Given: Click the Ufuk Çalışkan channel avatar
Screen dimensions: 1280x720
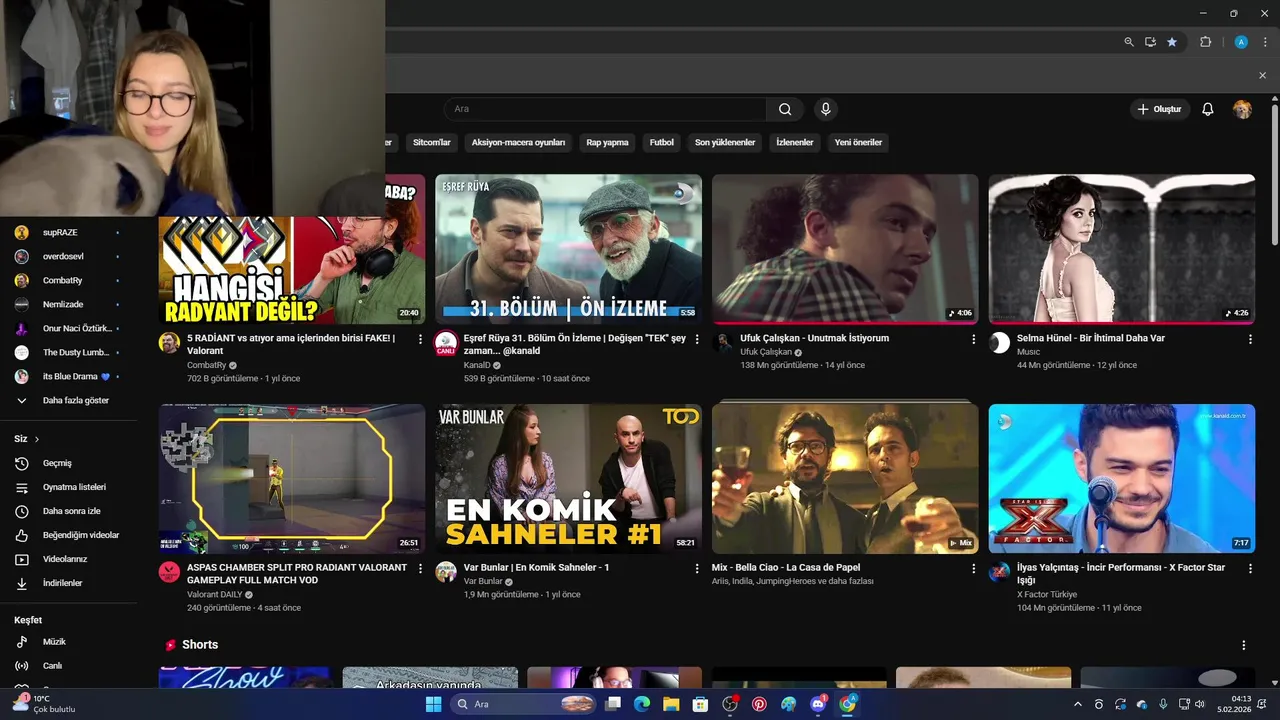Looking at the screenshot, I should pos(723,343).
